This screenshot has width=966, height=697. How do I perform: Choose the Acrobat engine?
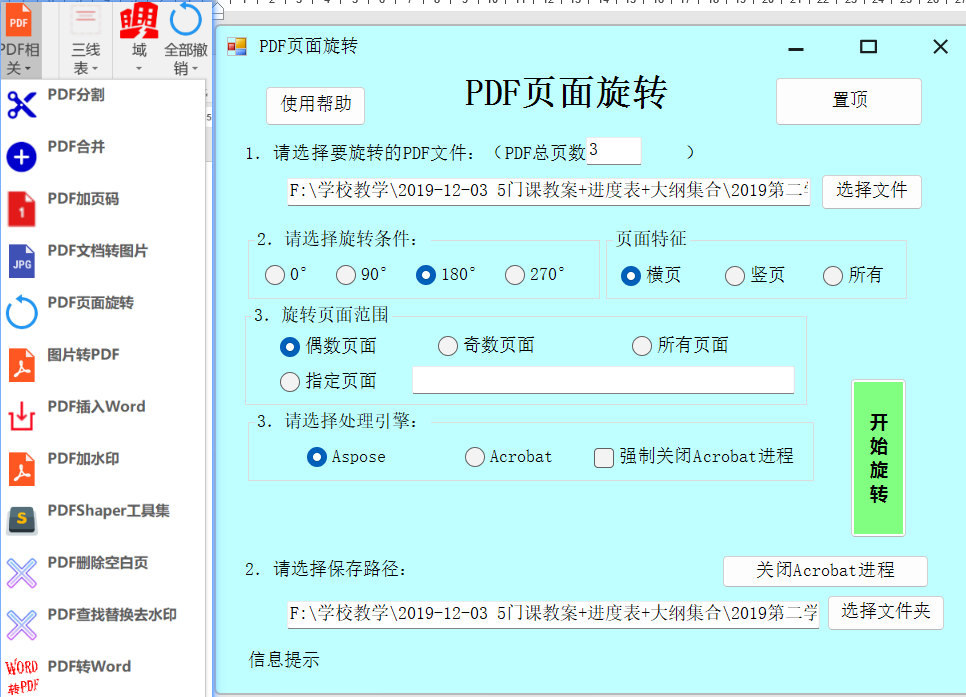[508, 457]
